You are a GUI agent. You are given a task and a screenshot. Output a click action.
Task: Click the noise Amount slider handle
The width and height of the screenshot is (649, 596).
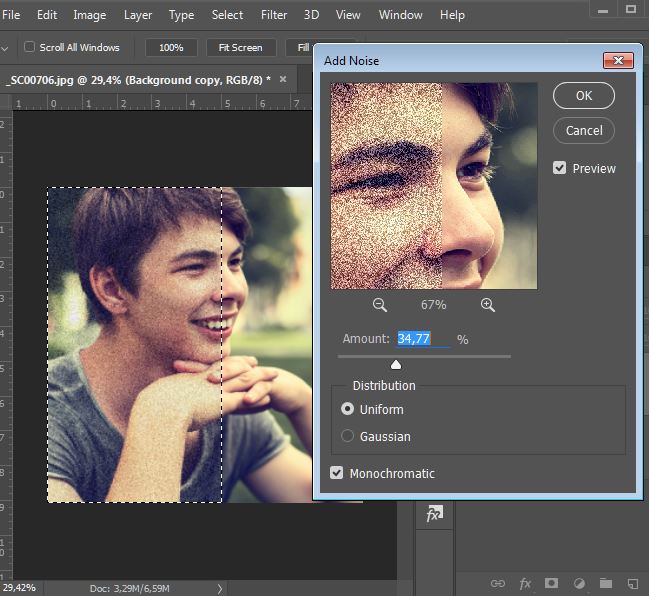click(396, 364)
